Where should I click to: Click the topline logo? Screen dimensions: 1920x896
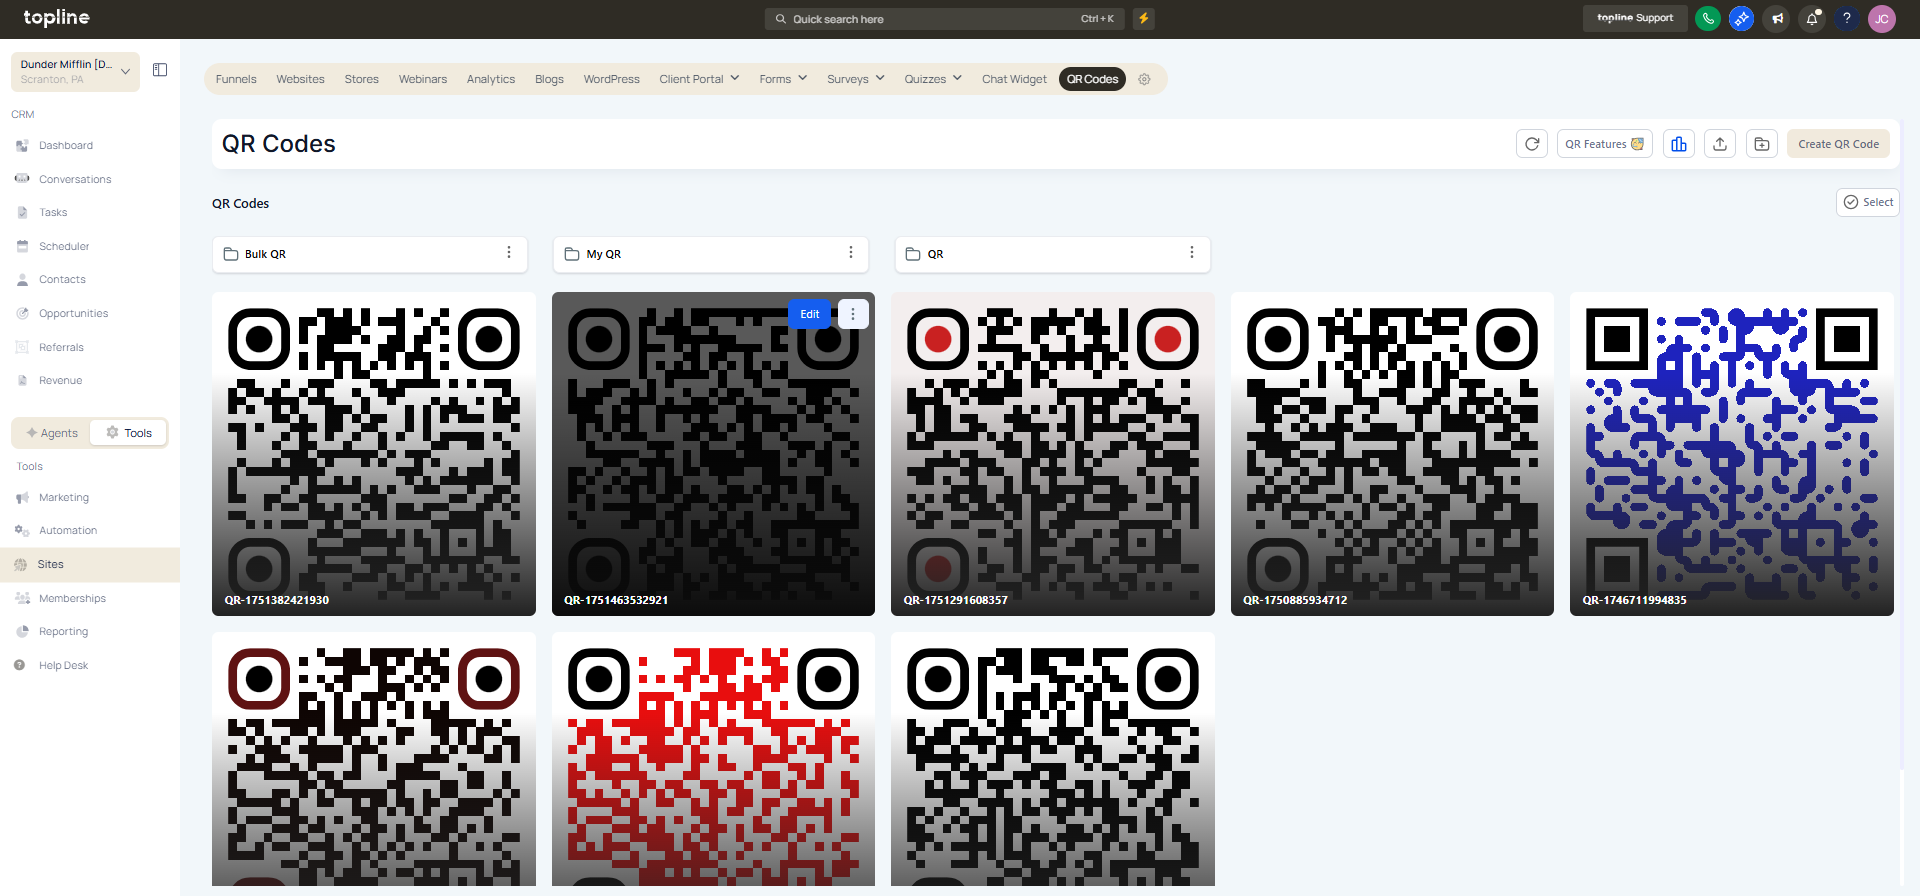point(56,18)
